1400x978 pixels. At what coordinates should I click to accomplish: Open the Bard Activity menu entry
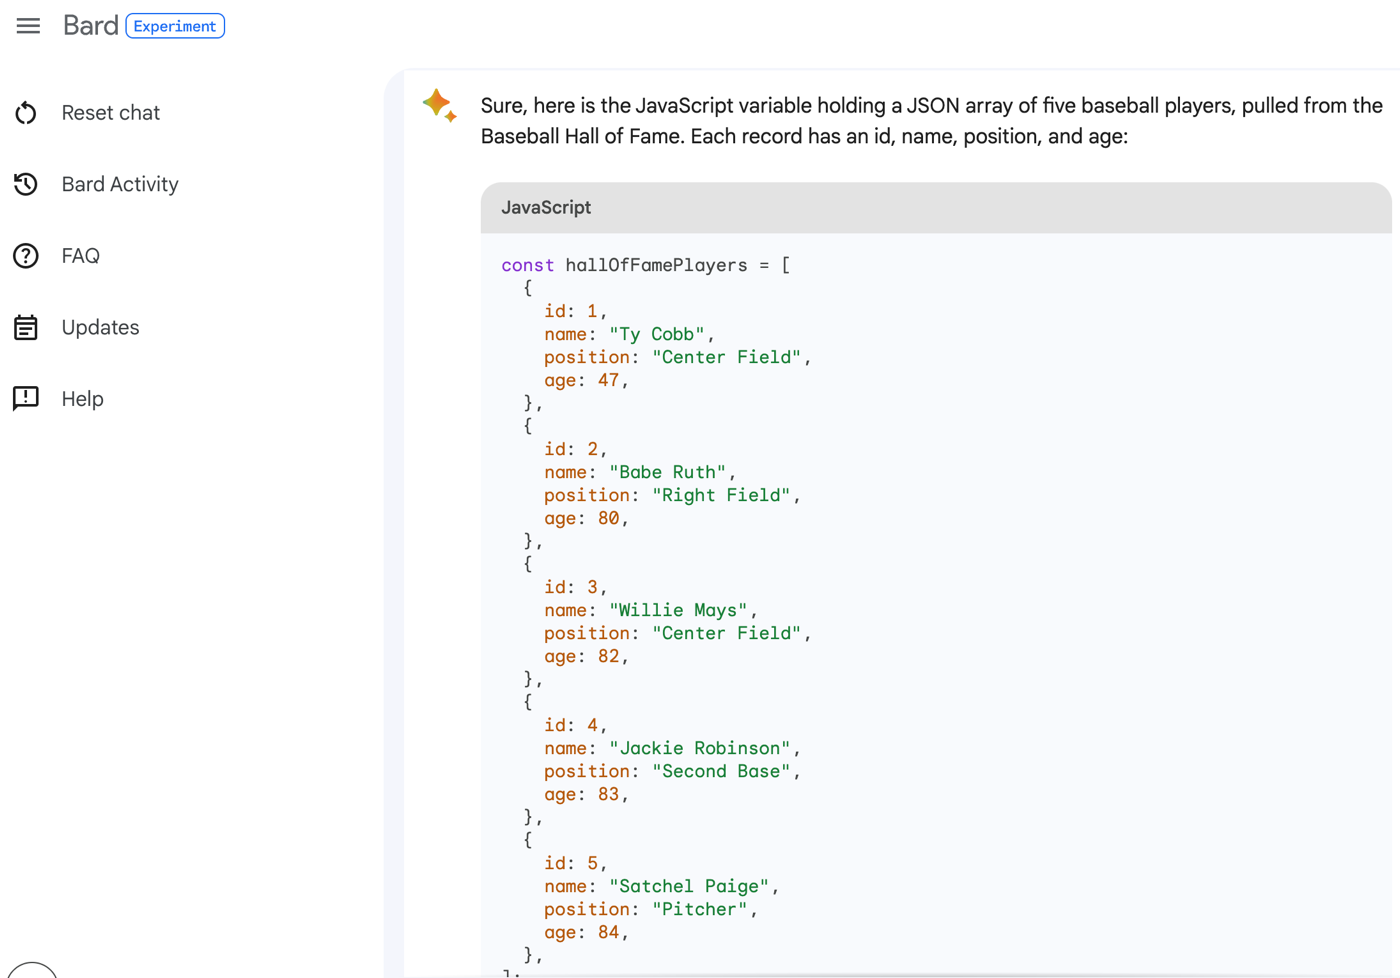120,184
